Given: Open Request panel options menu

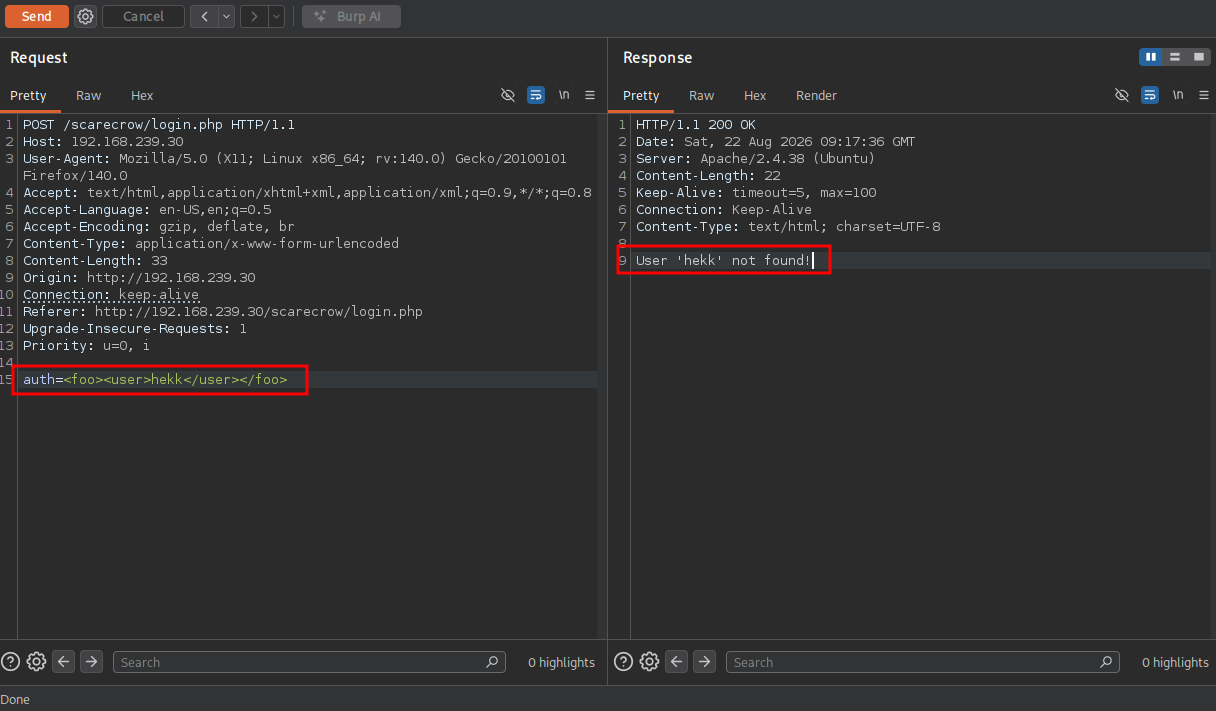Looking at the screenshot, I should tap(590, 95).
